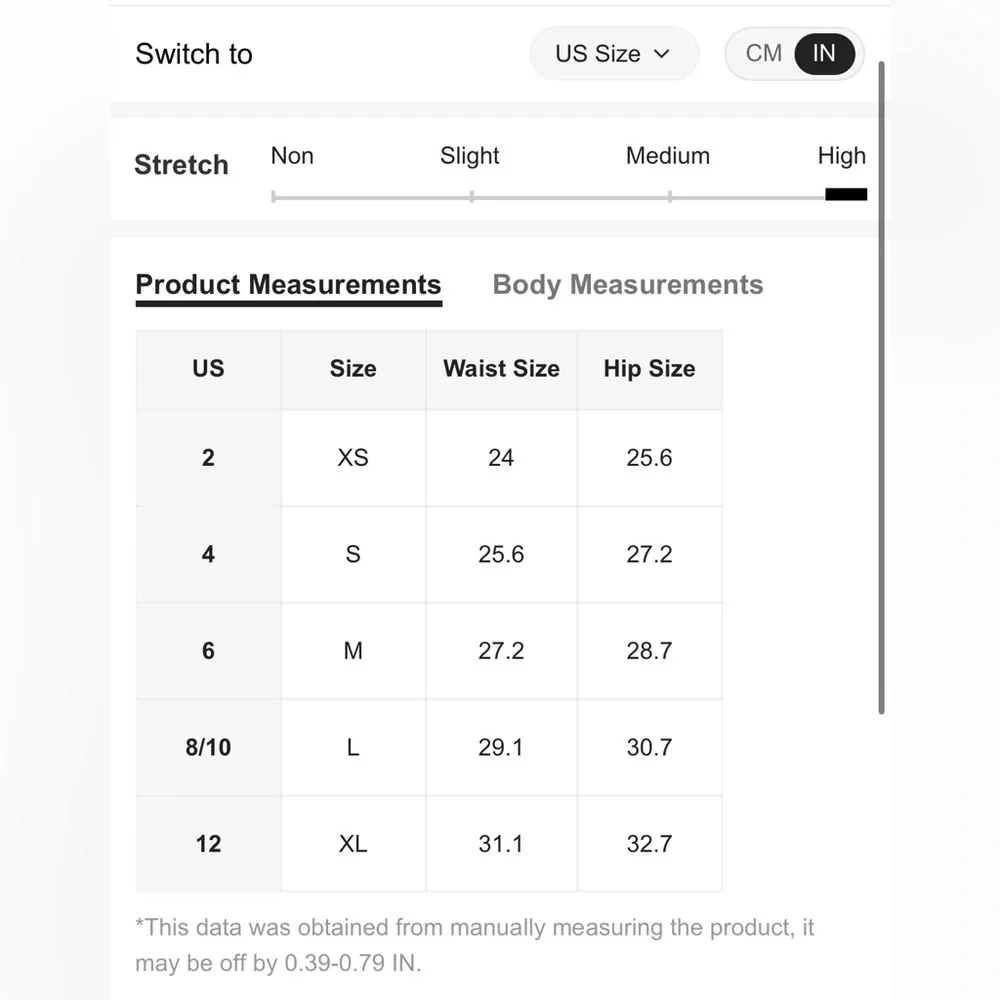Click the US 12 row header
This screenshot has height=1000, width=1000.
pyautogui.click(x=208, y=844)
